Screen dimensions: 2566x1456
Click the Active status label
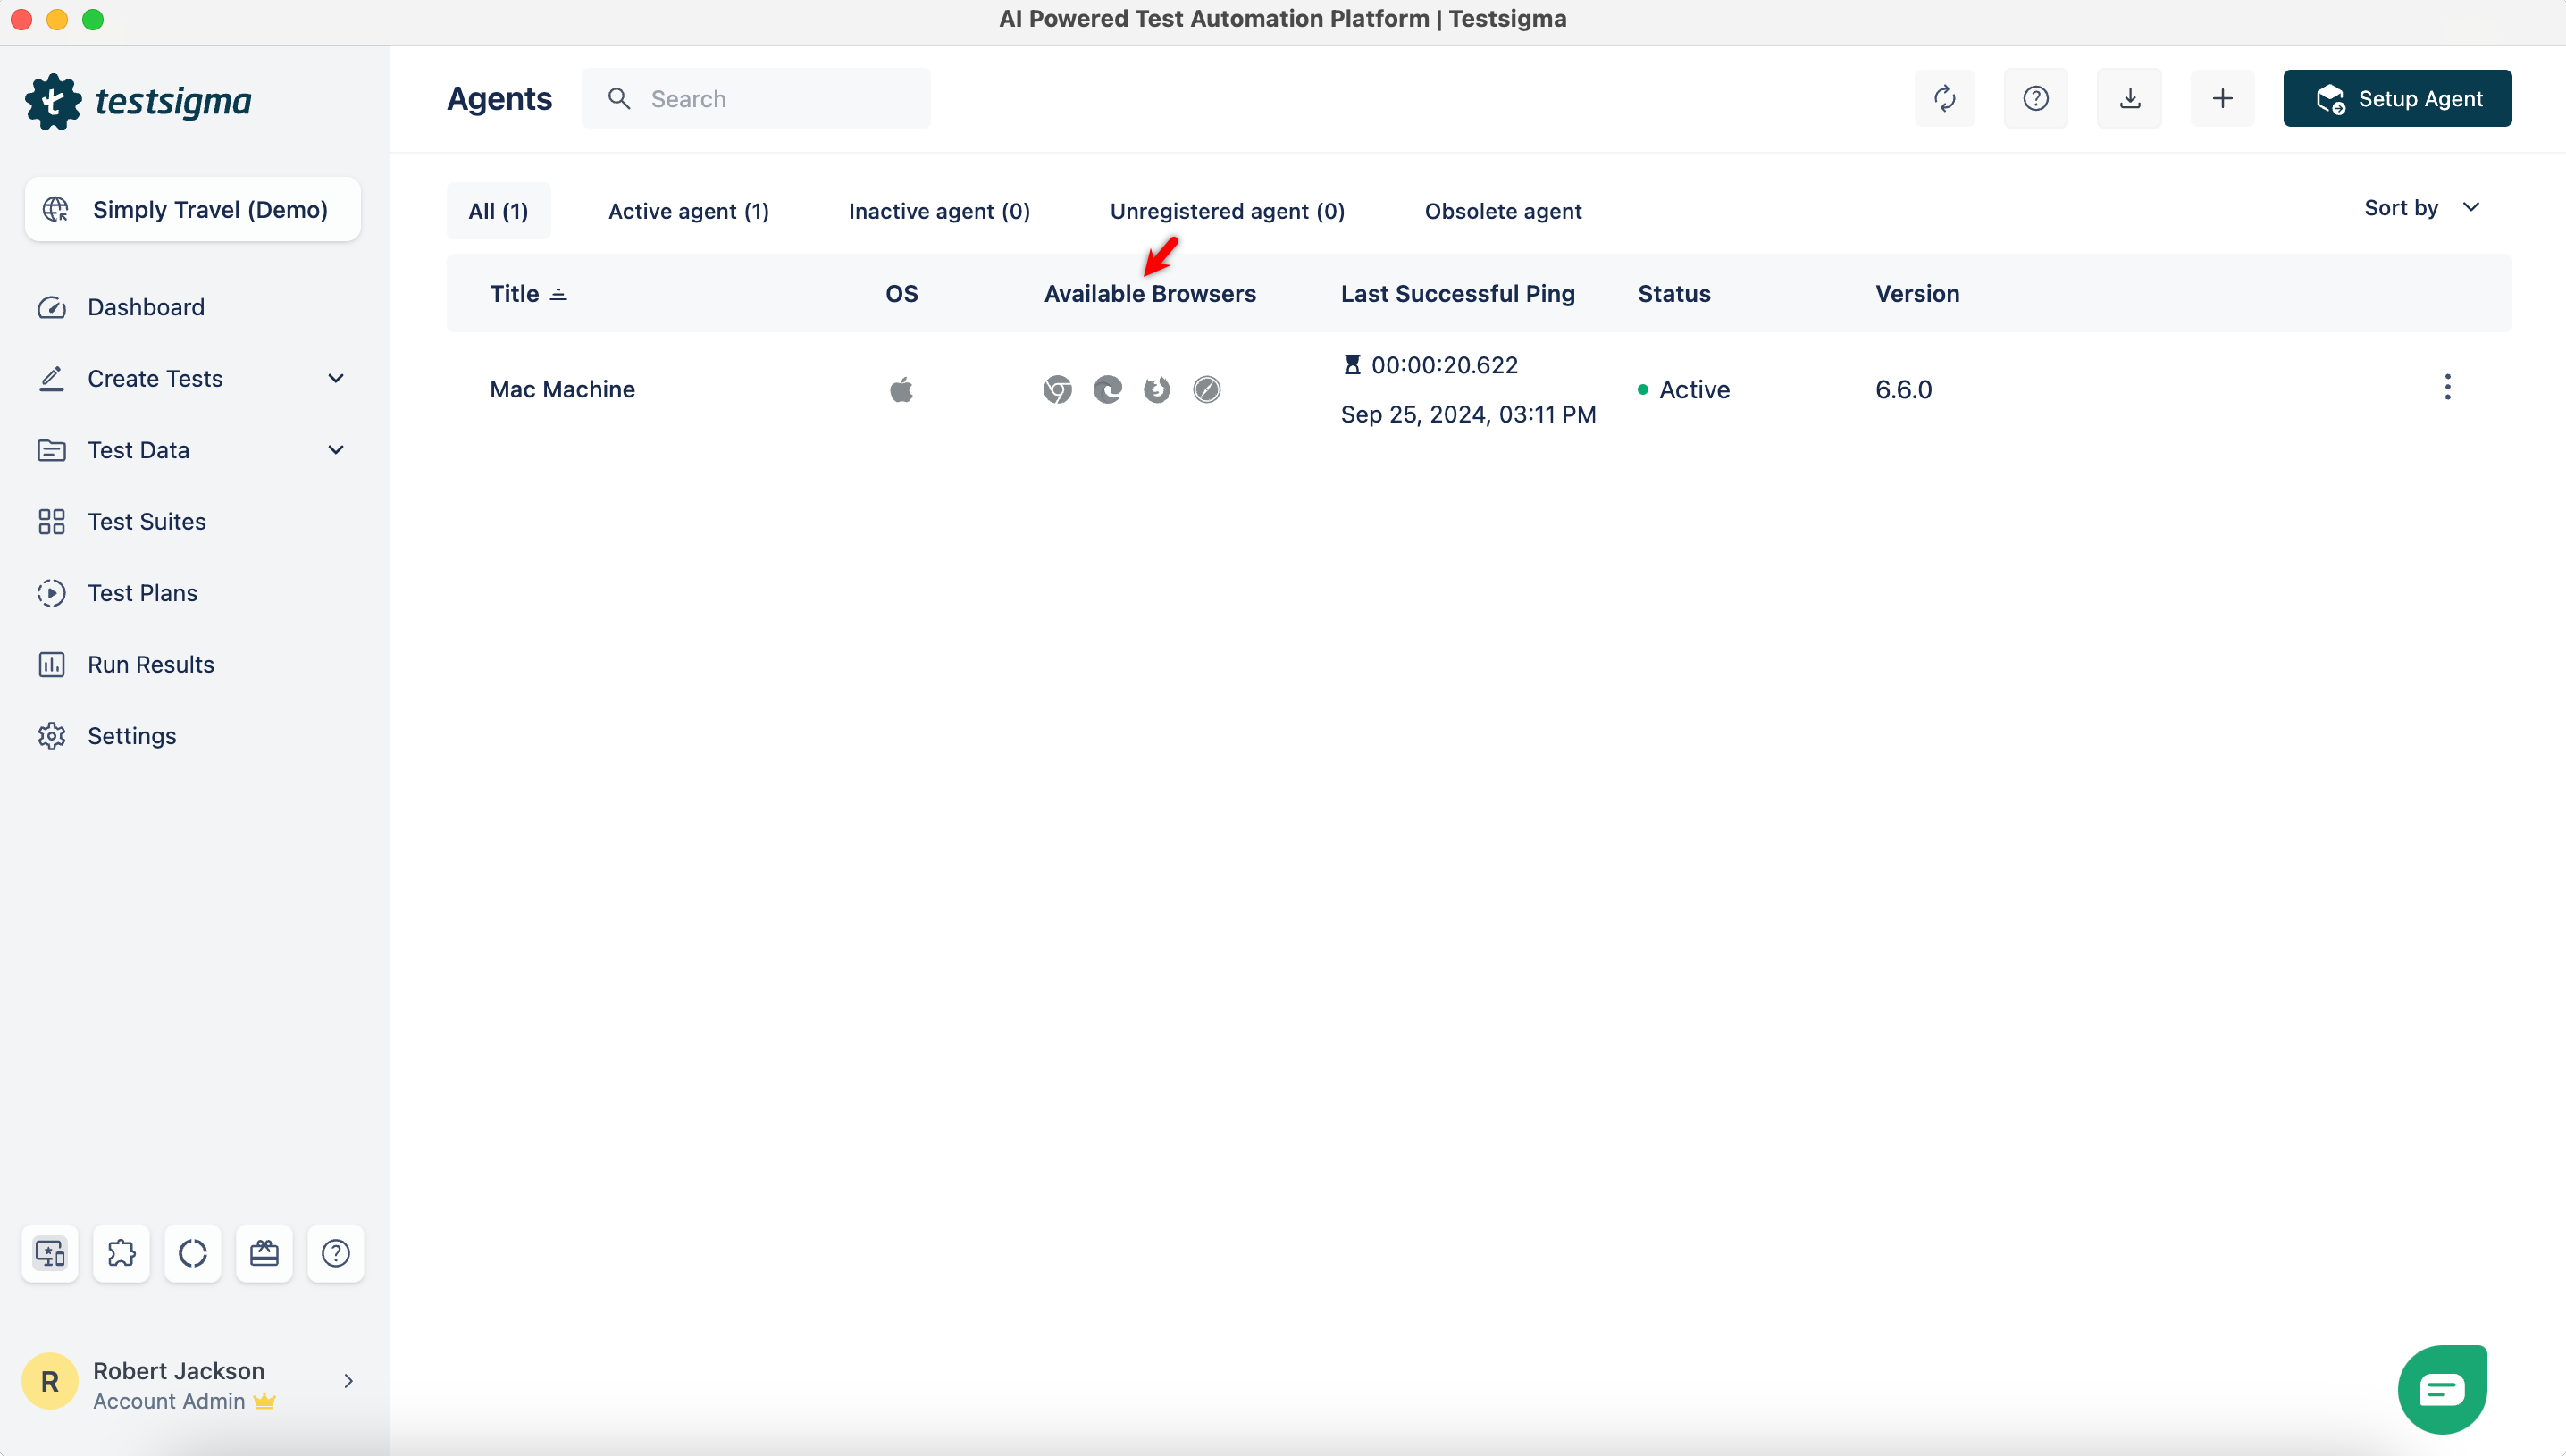pos(1694,389)
